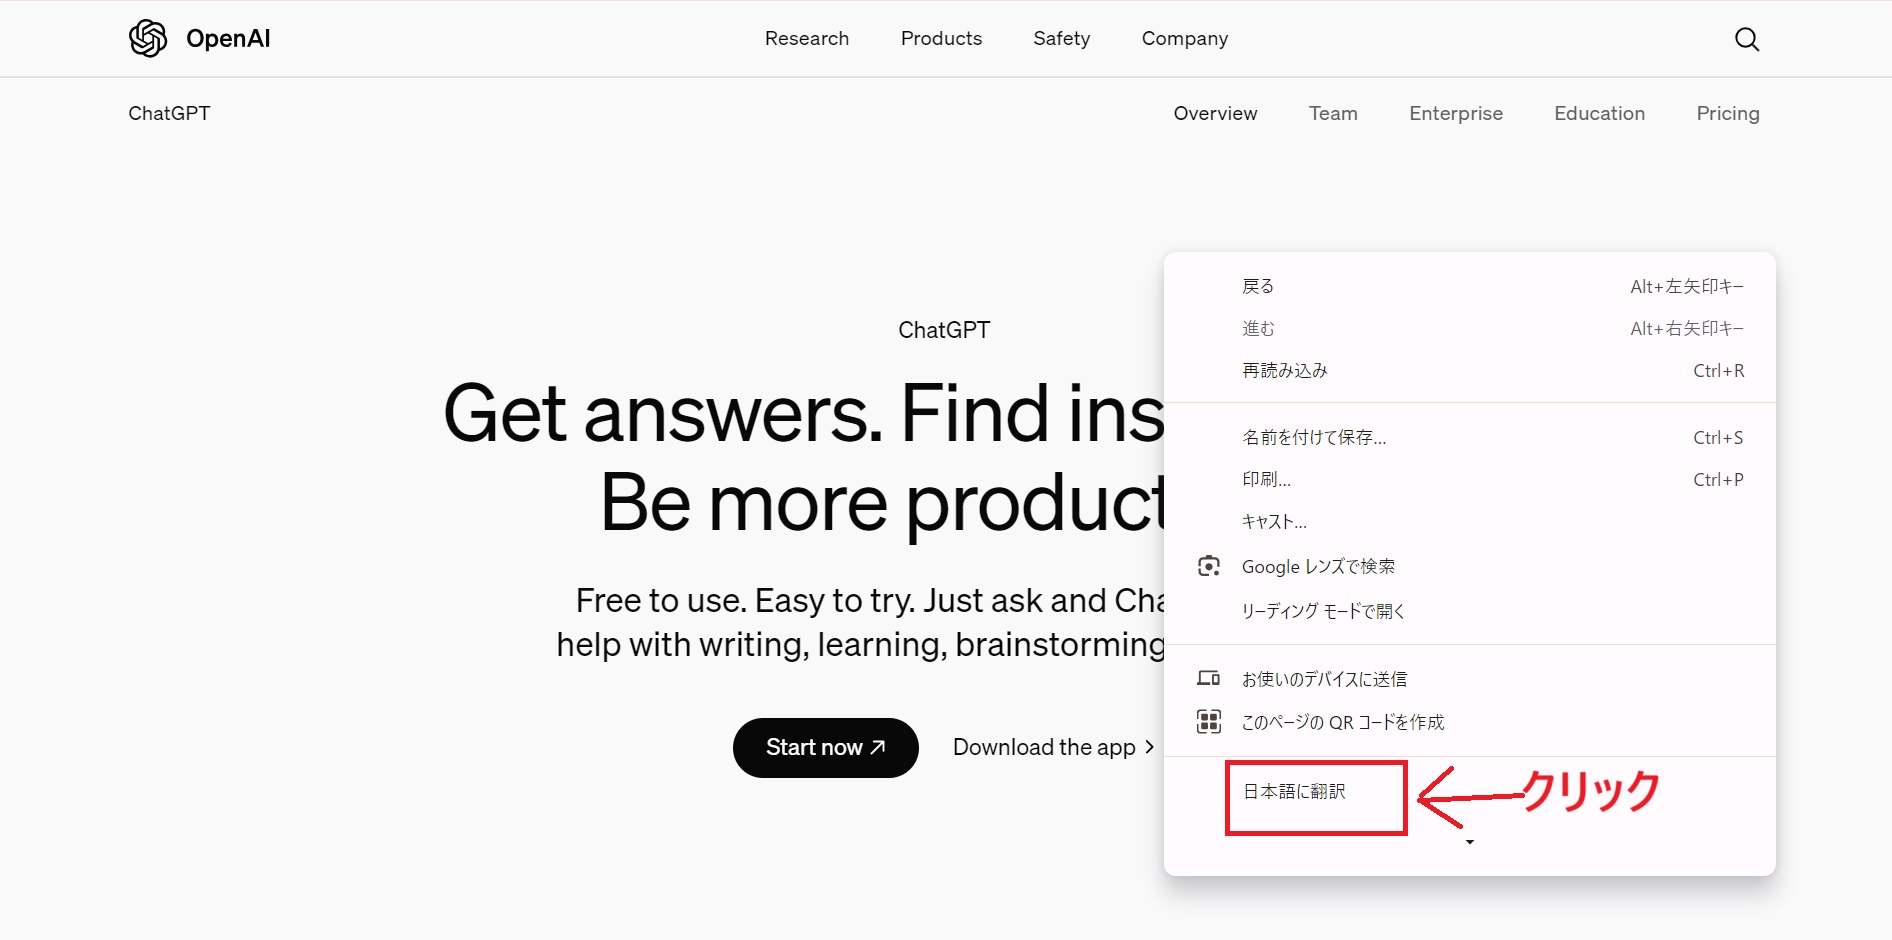
Task: Select 印刷... in the context menu
Action: point(1469,479)
